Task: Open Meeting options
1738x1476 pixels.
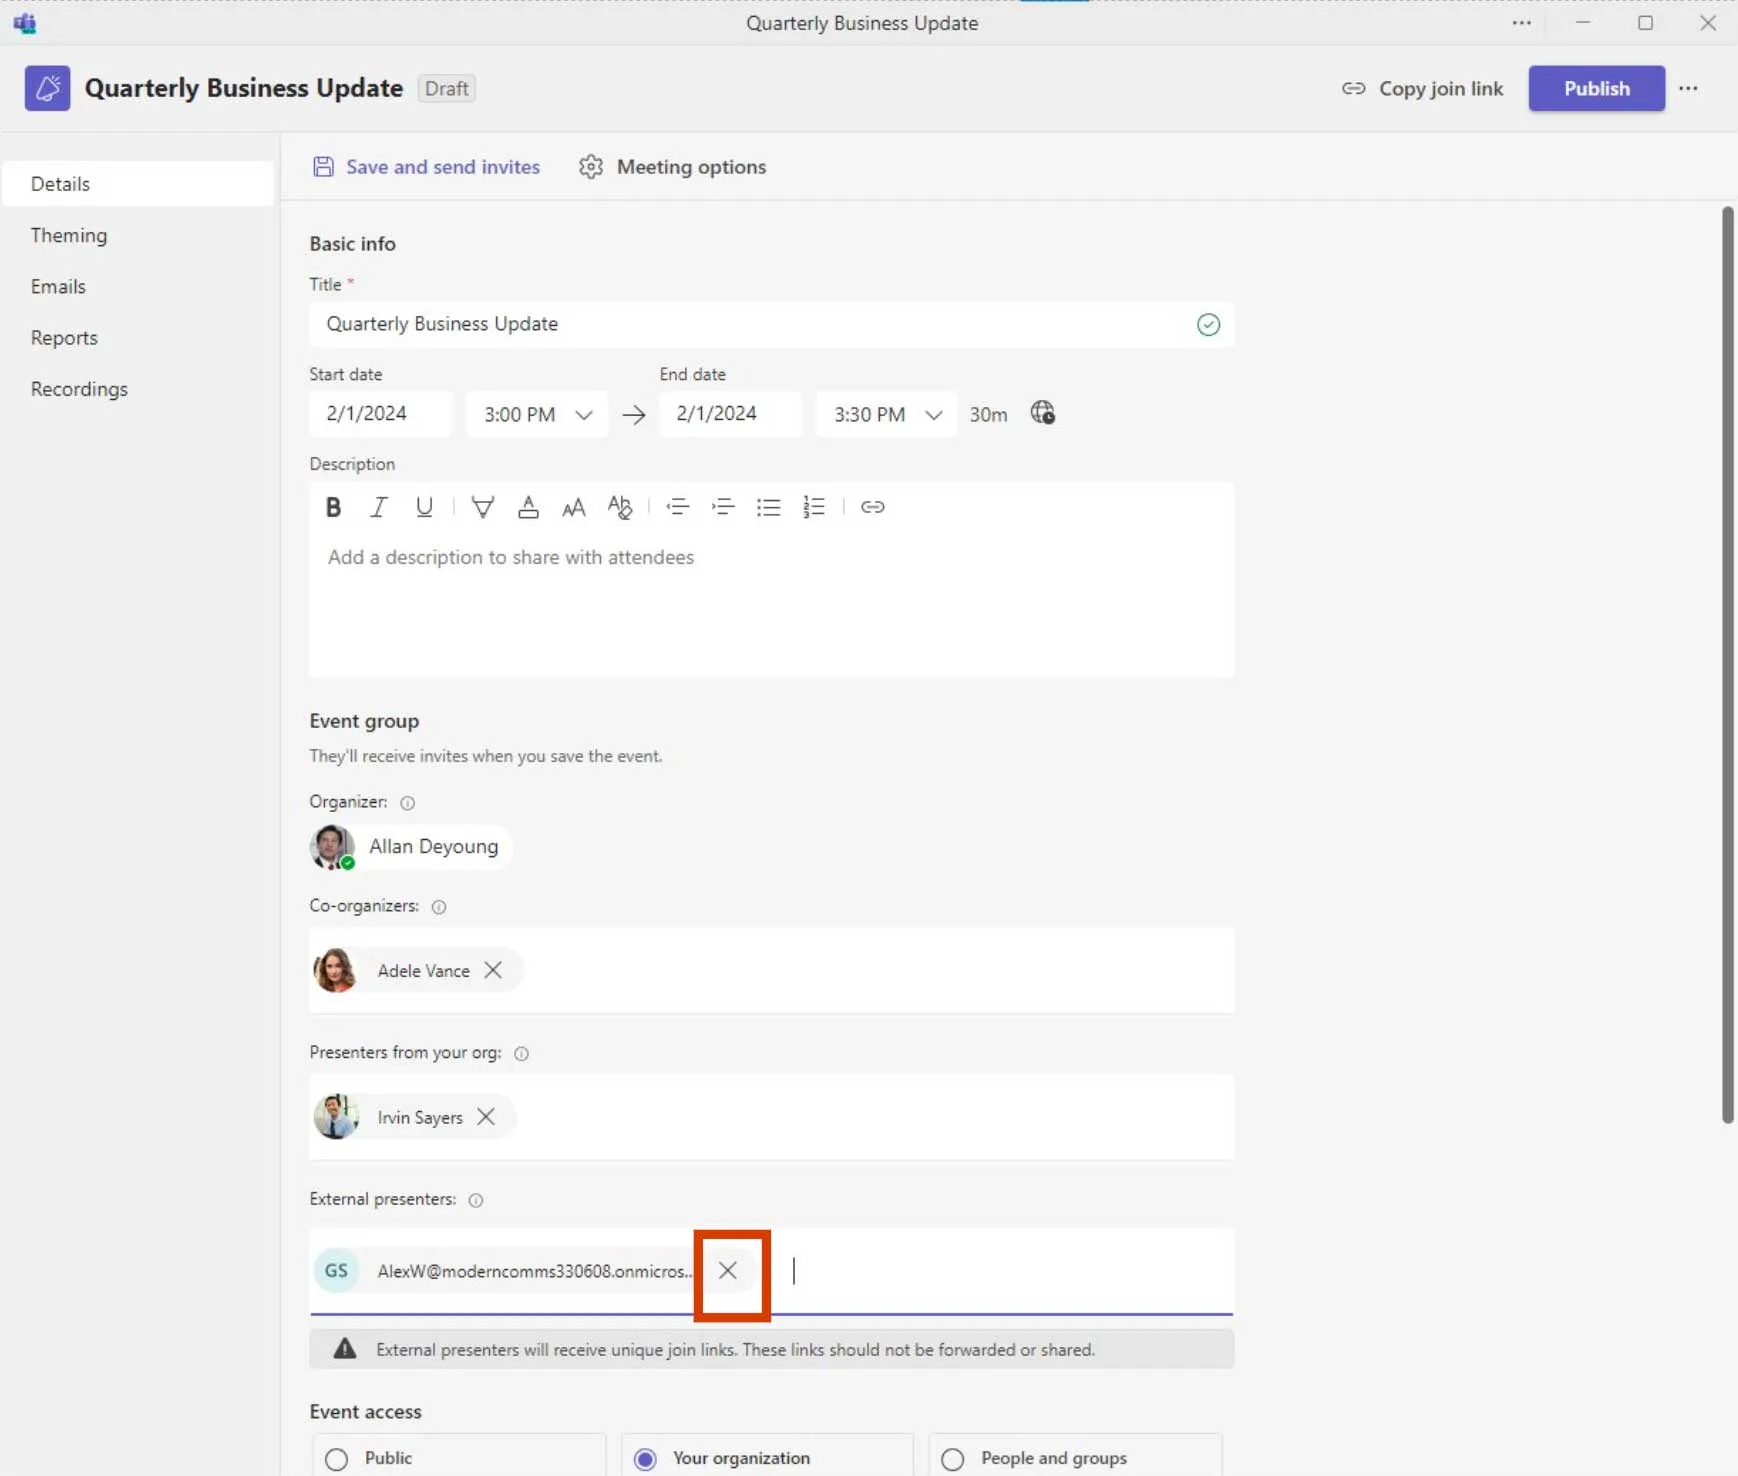Action: pos(672,167)
